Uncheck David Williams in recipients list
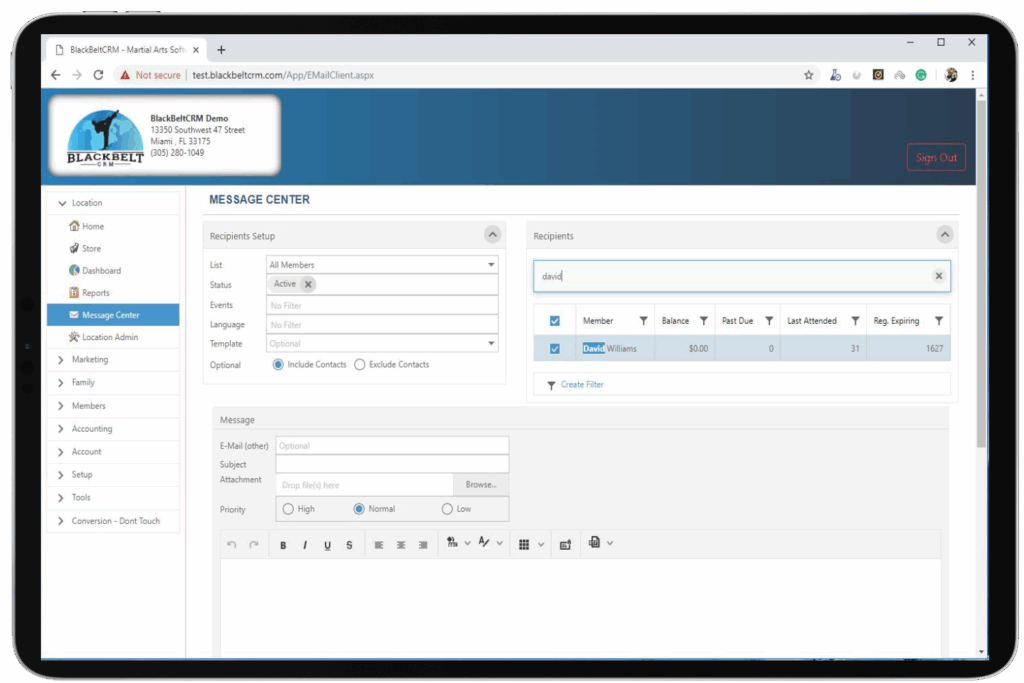The height and width of the screenshot is (683, 1024). coord(553,348)
